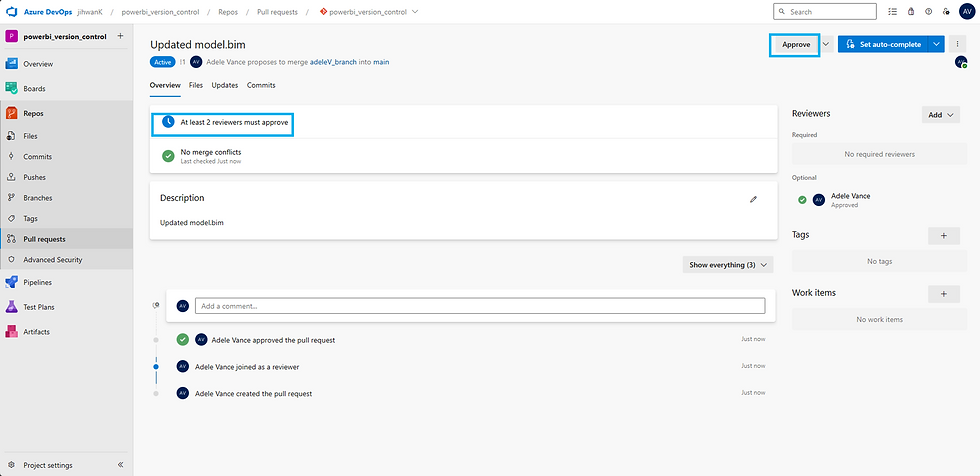Click 'No required reviewers' placeholder

point(879,154)
